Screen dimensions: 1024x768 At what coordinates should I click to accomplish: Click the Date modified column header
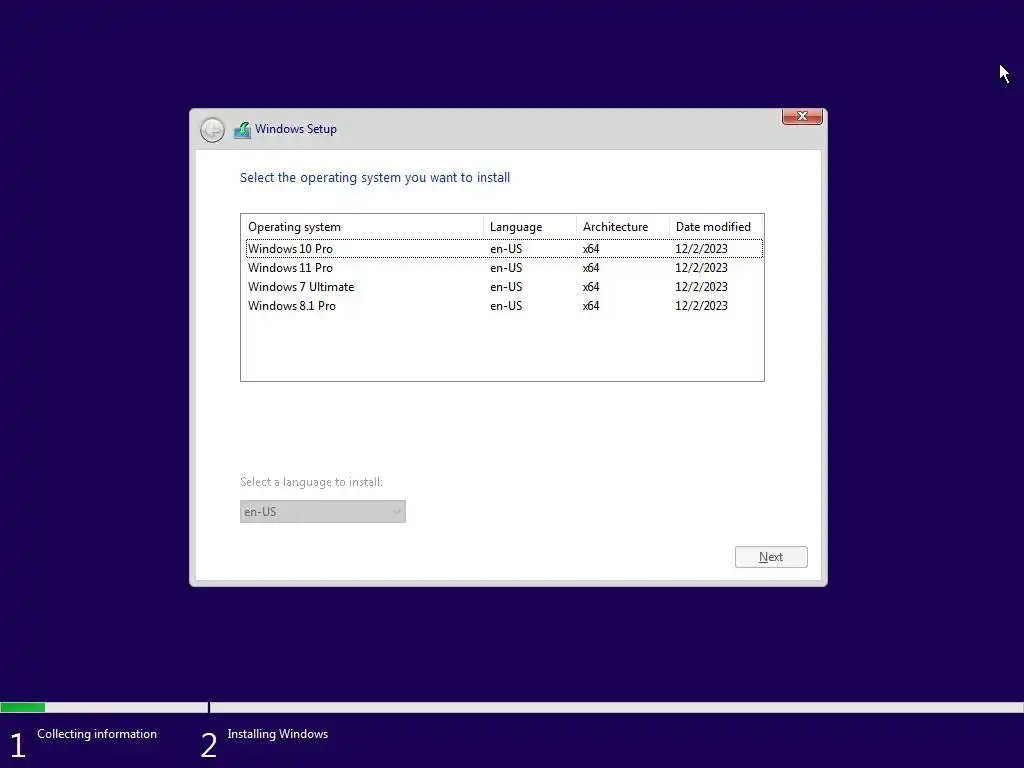716,227
